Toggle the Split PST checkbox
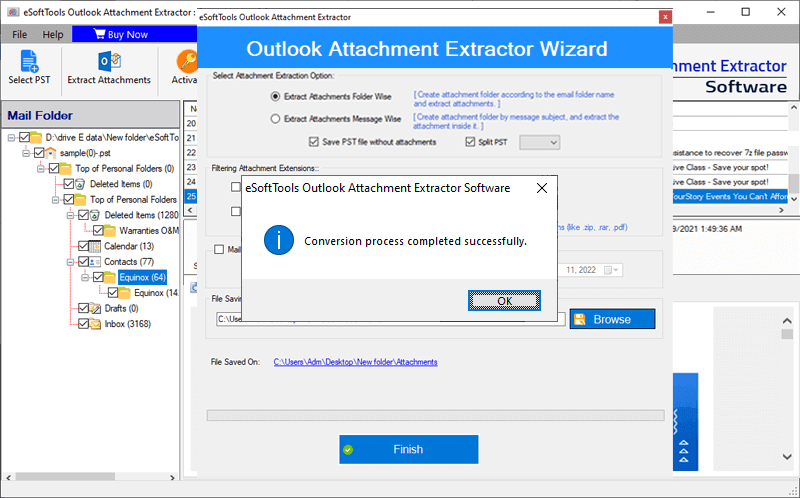This screenshot has width=800, height=498. pos(470,142)
